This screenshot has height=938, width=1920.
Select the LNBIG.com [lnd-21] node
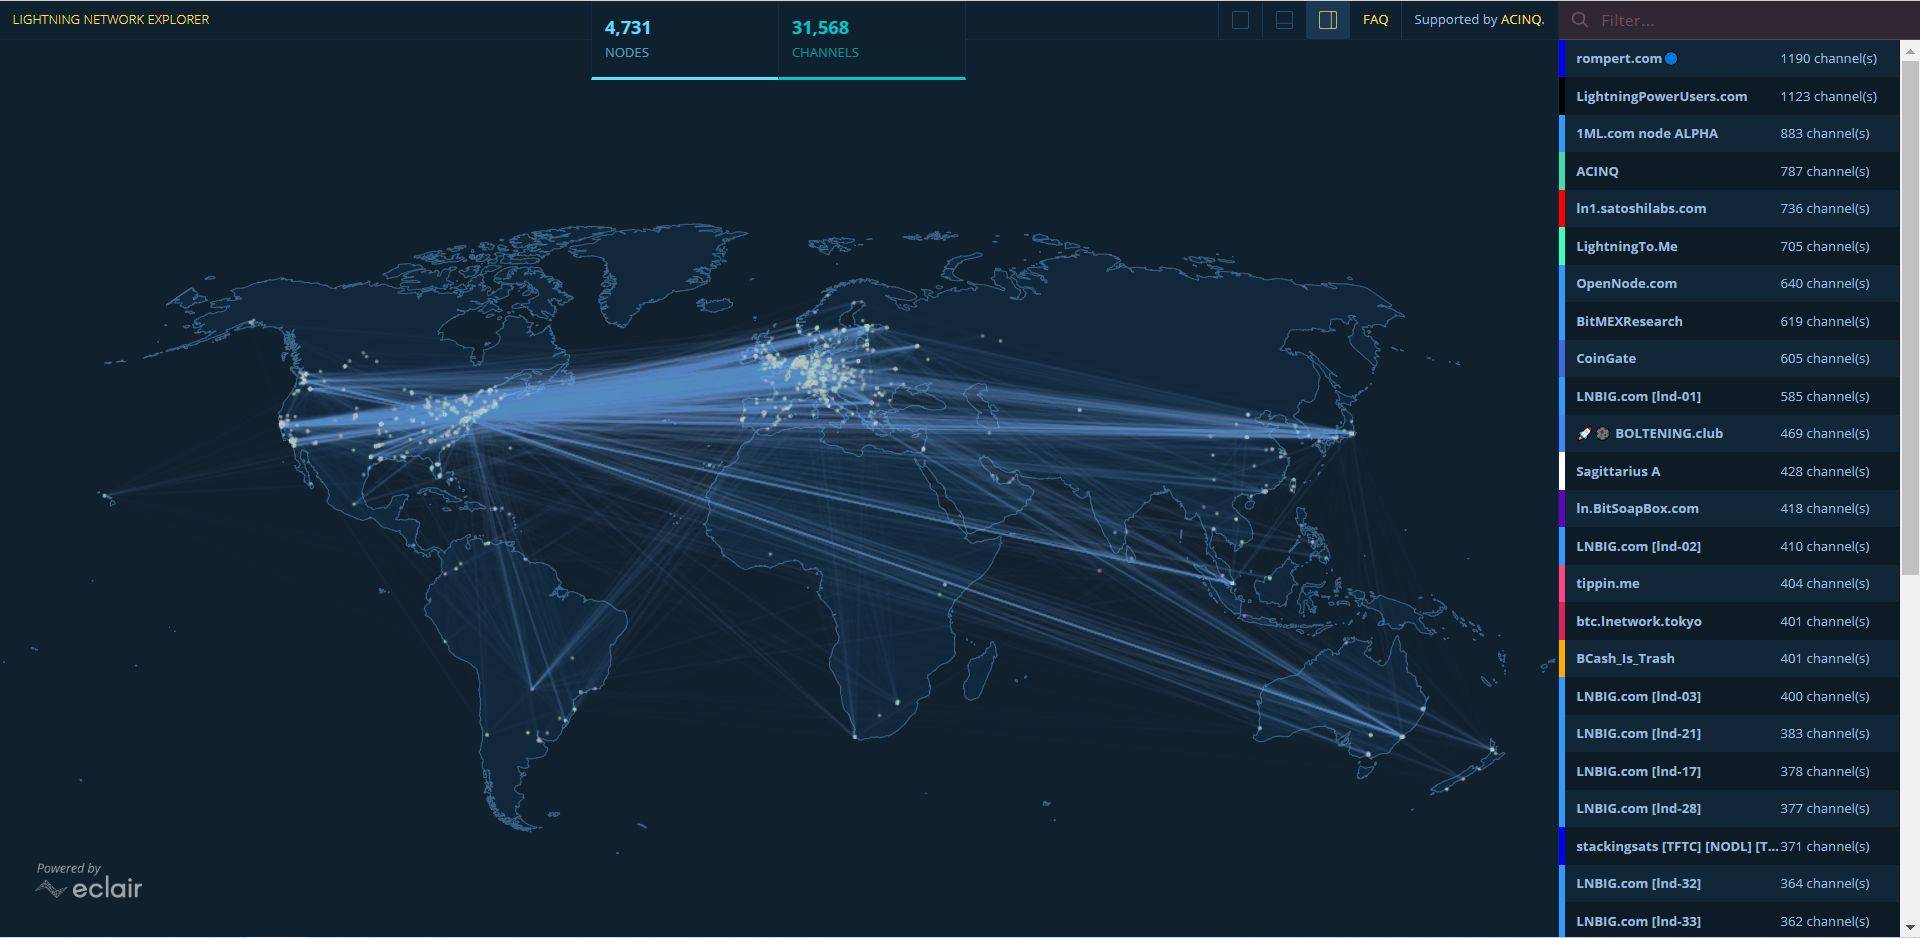point(1729,733)
